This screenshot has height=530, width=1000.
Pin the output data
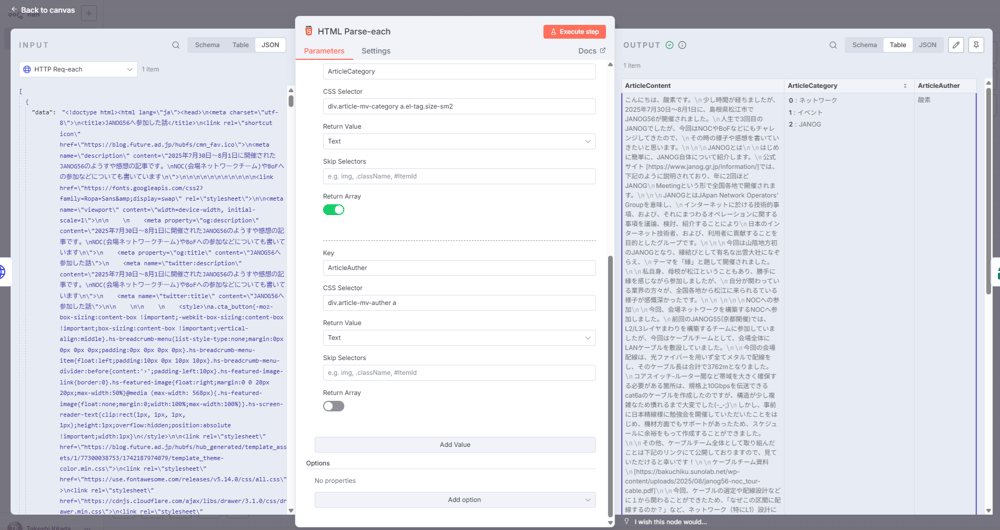pyautogui.click(x=976, y=45)
